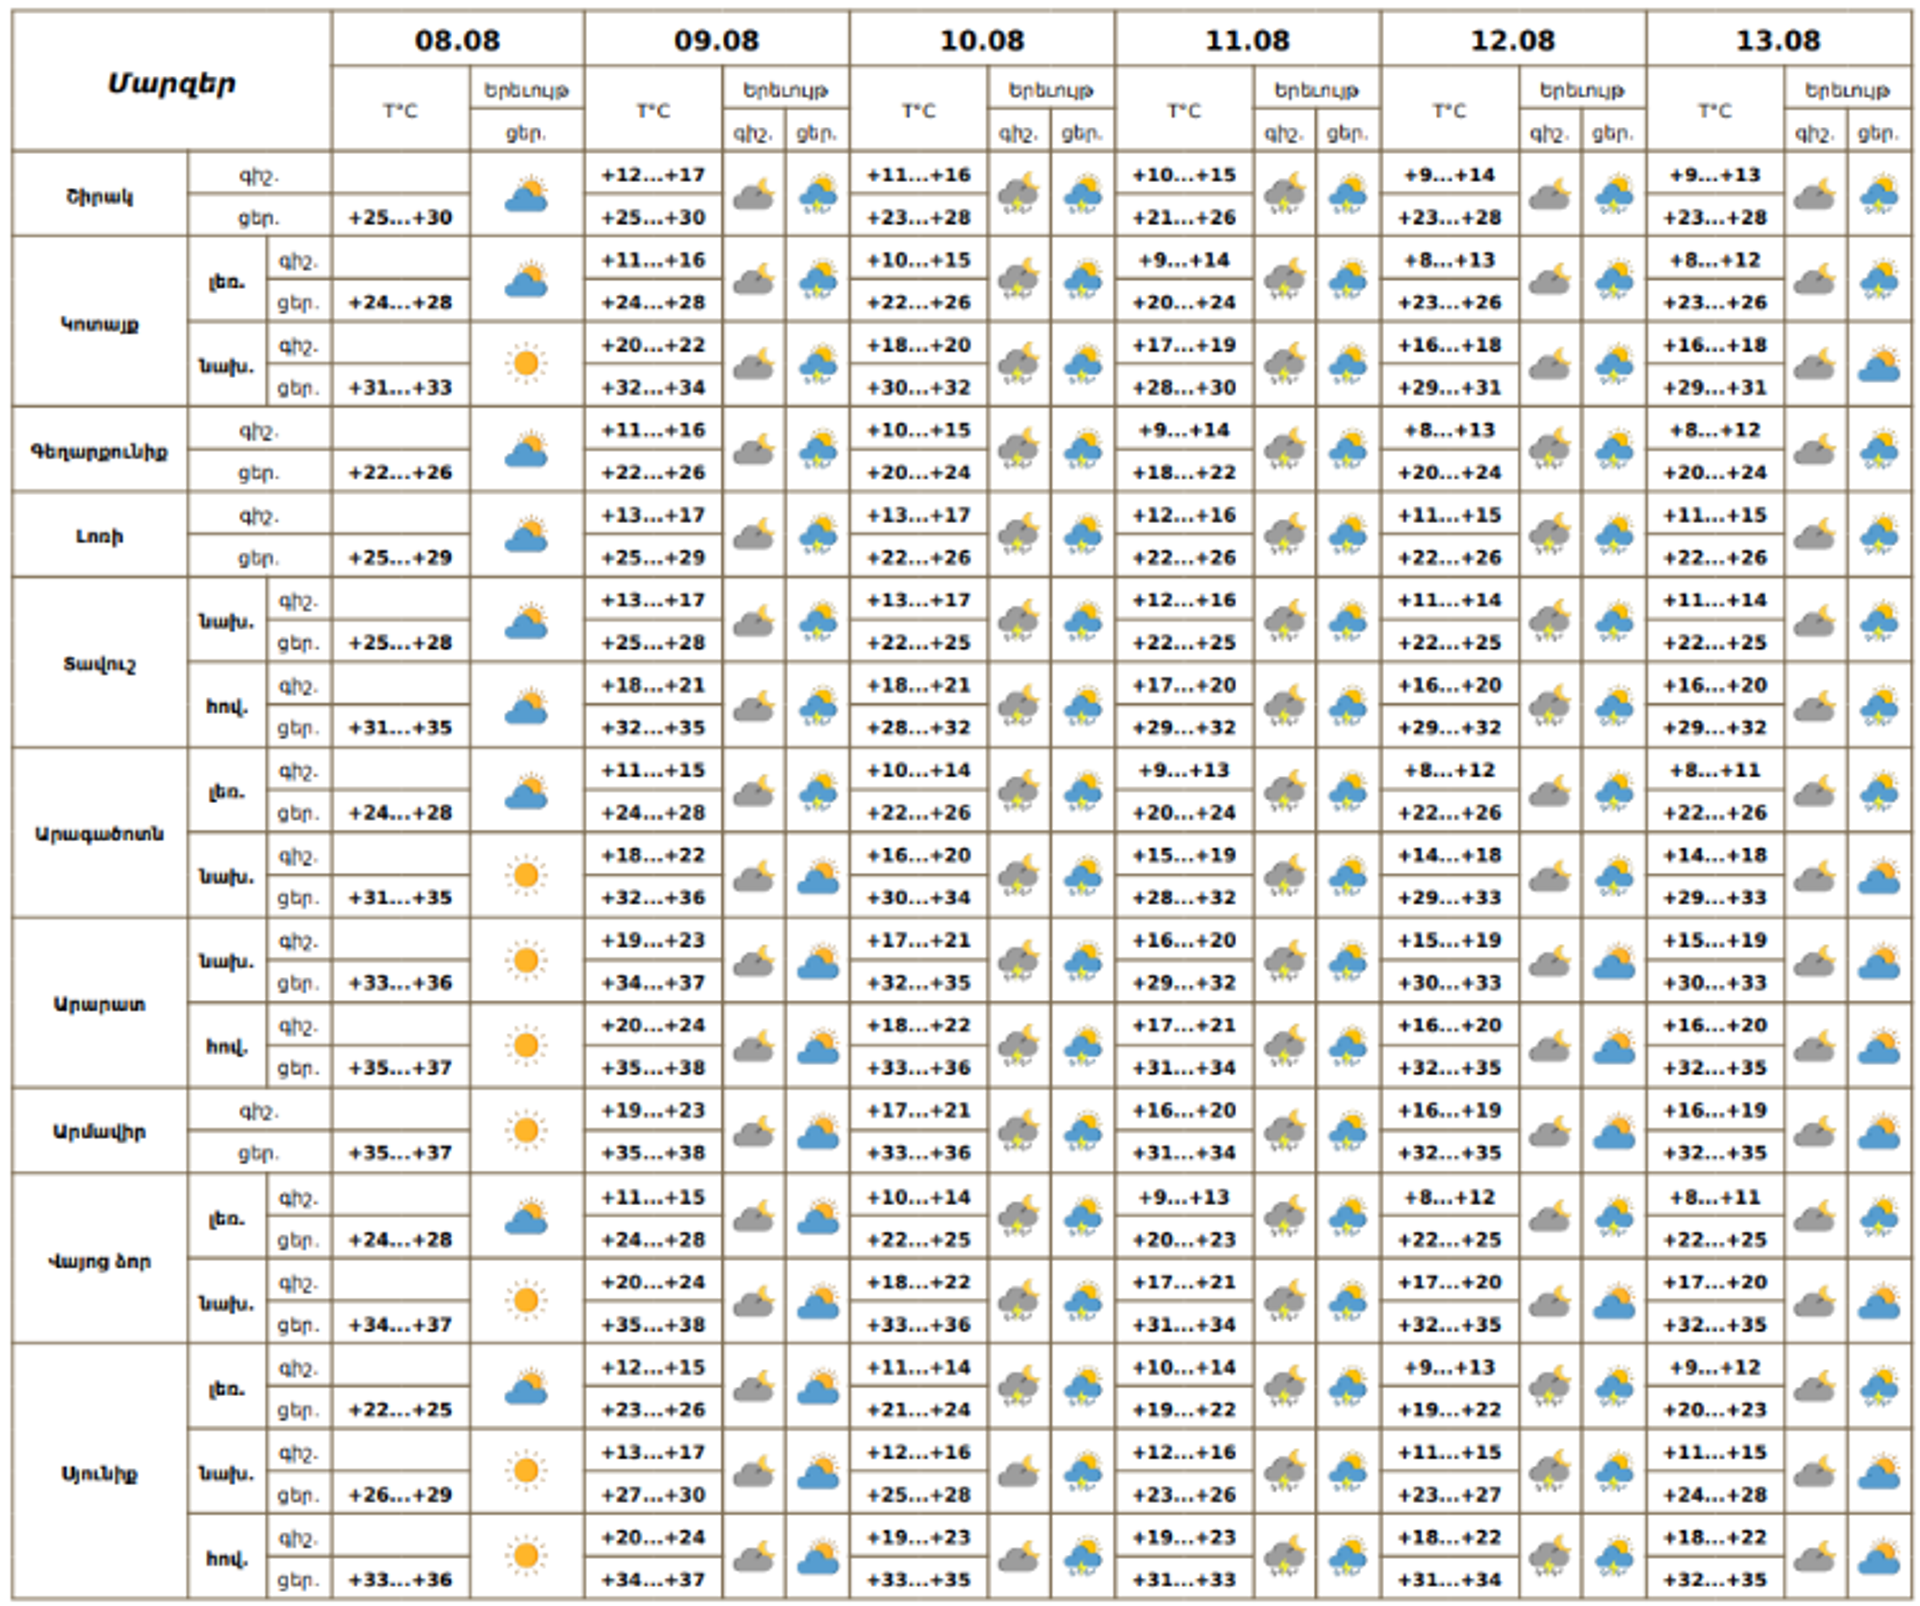The height and width of the screenshot is (1606, 1920).
Task: Click the 12.08 night icon for Գեղարքունիք
Action: click(1549, 449)
